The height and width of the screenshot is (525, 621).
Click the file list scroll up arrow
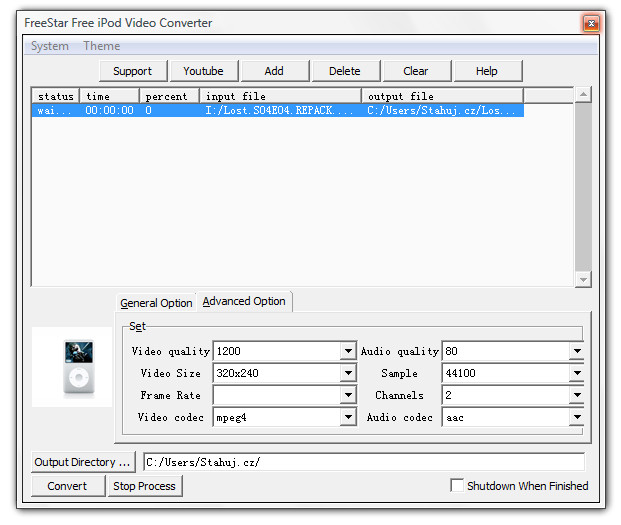583,94
